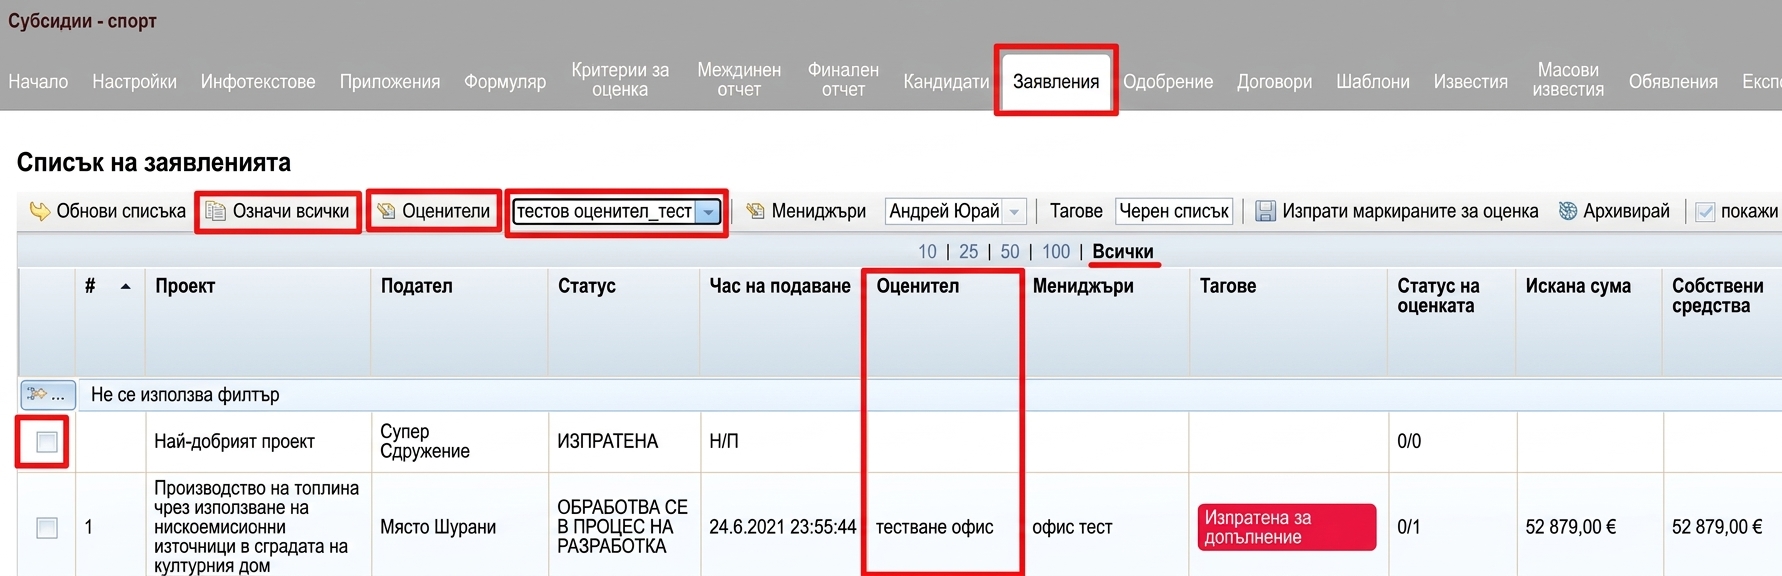Click the Мениджъри tag icon
Viewport: 1782px width, 576px height.
point(755,211)
